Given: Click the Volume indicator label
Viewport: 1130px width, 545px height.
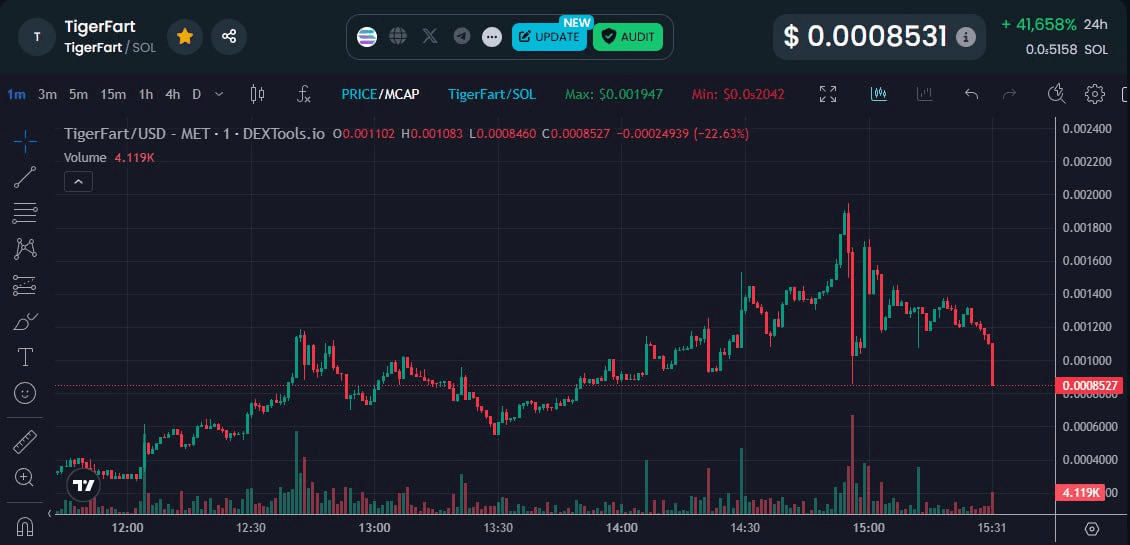Looking at the screenshot, I should tap(85, 157).
